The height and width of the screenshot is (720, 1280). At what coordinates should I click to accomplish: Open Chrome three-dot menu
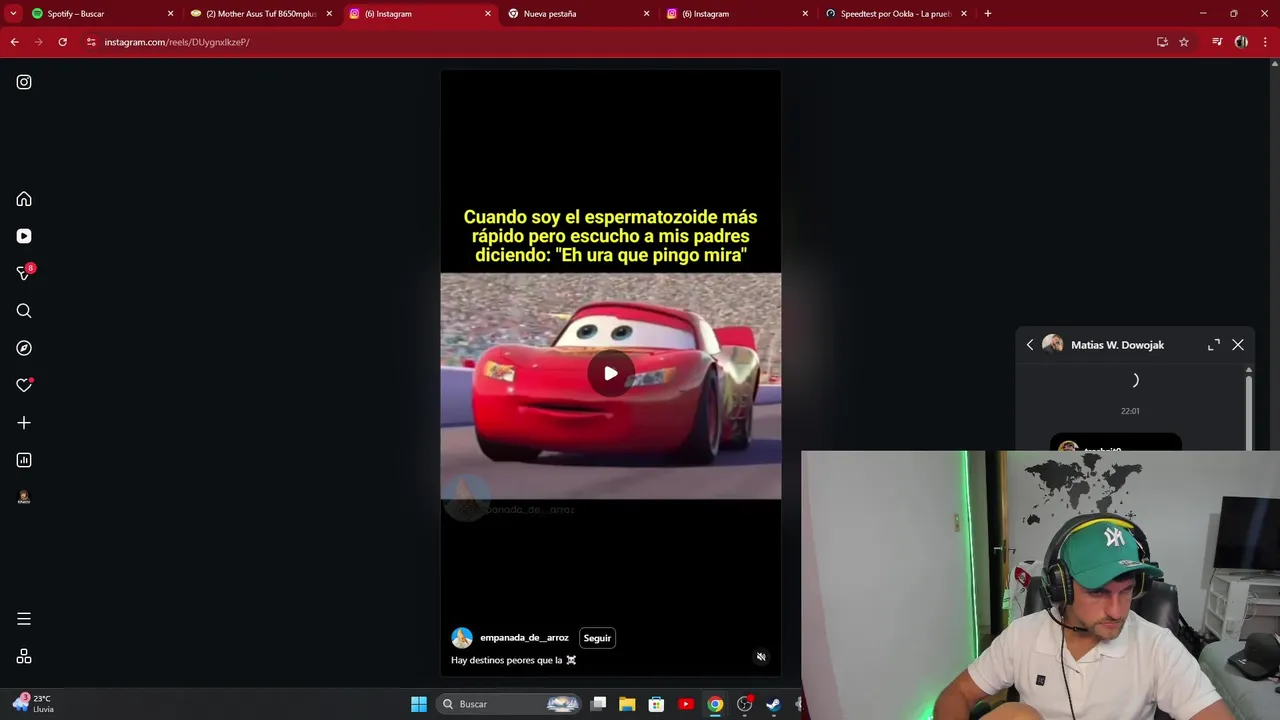coord(1265,42)
